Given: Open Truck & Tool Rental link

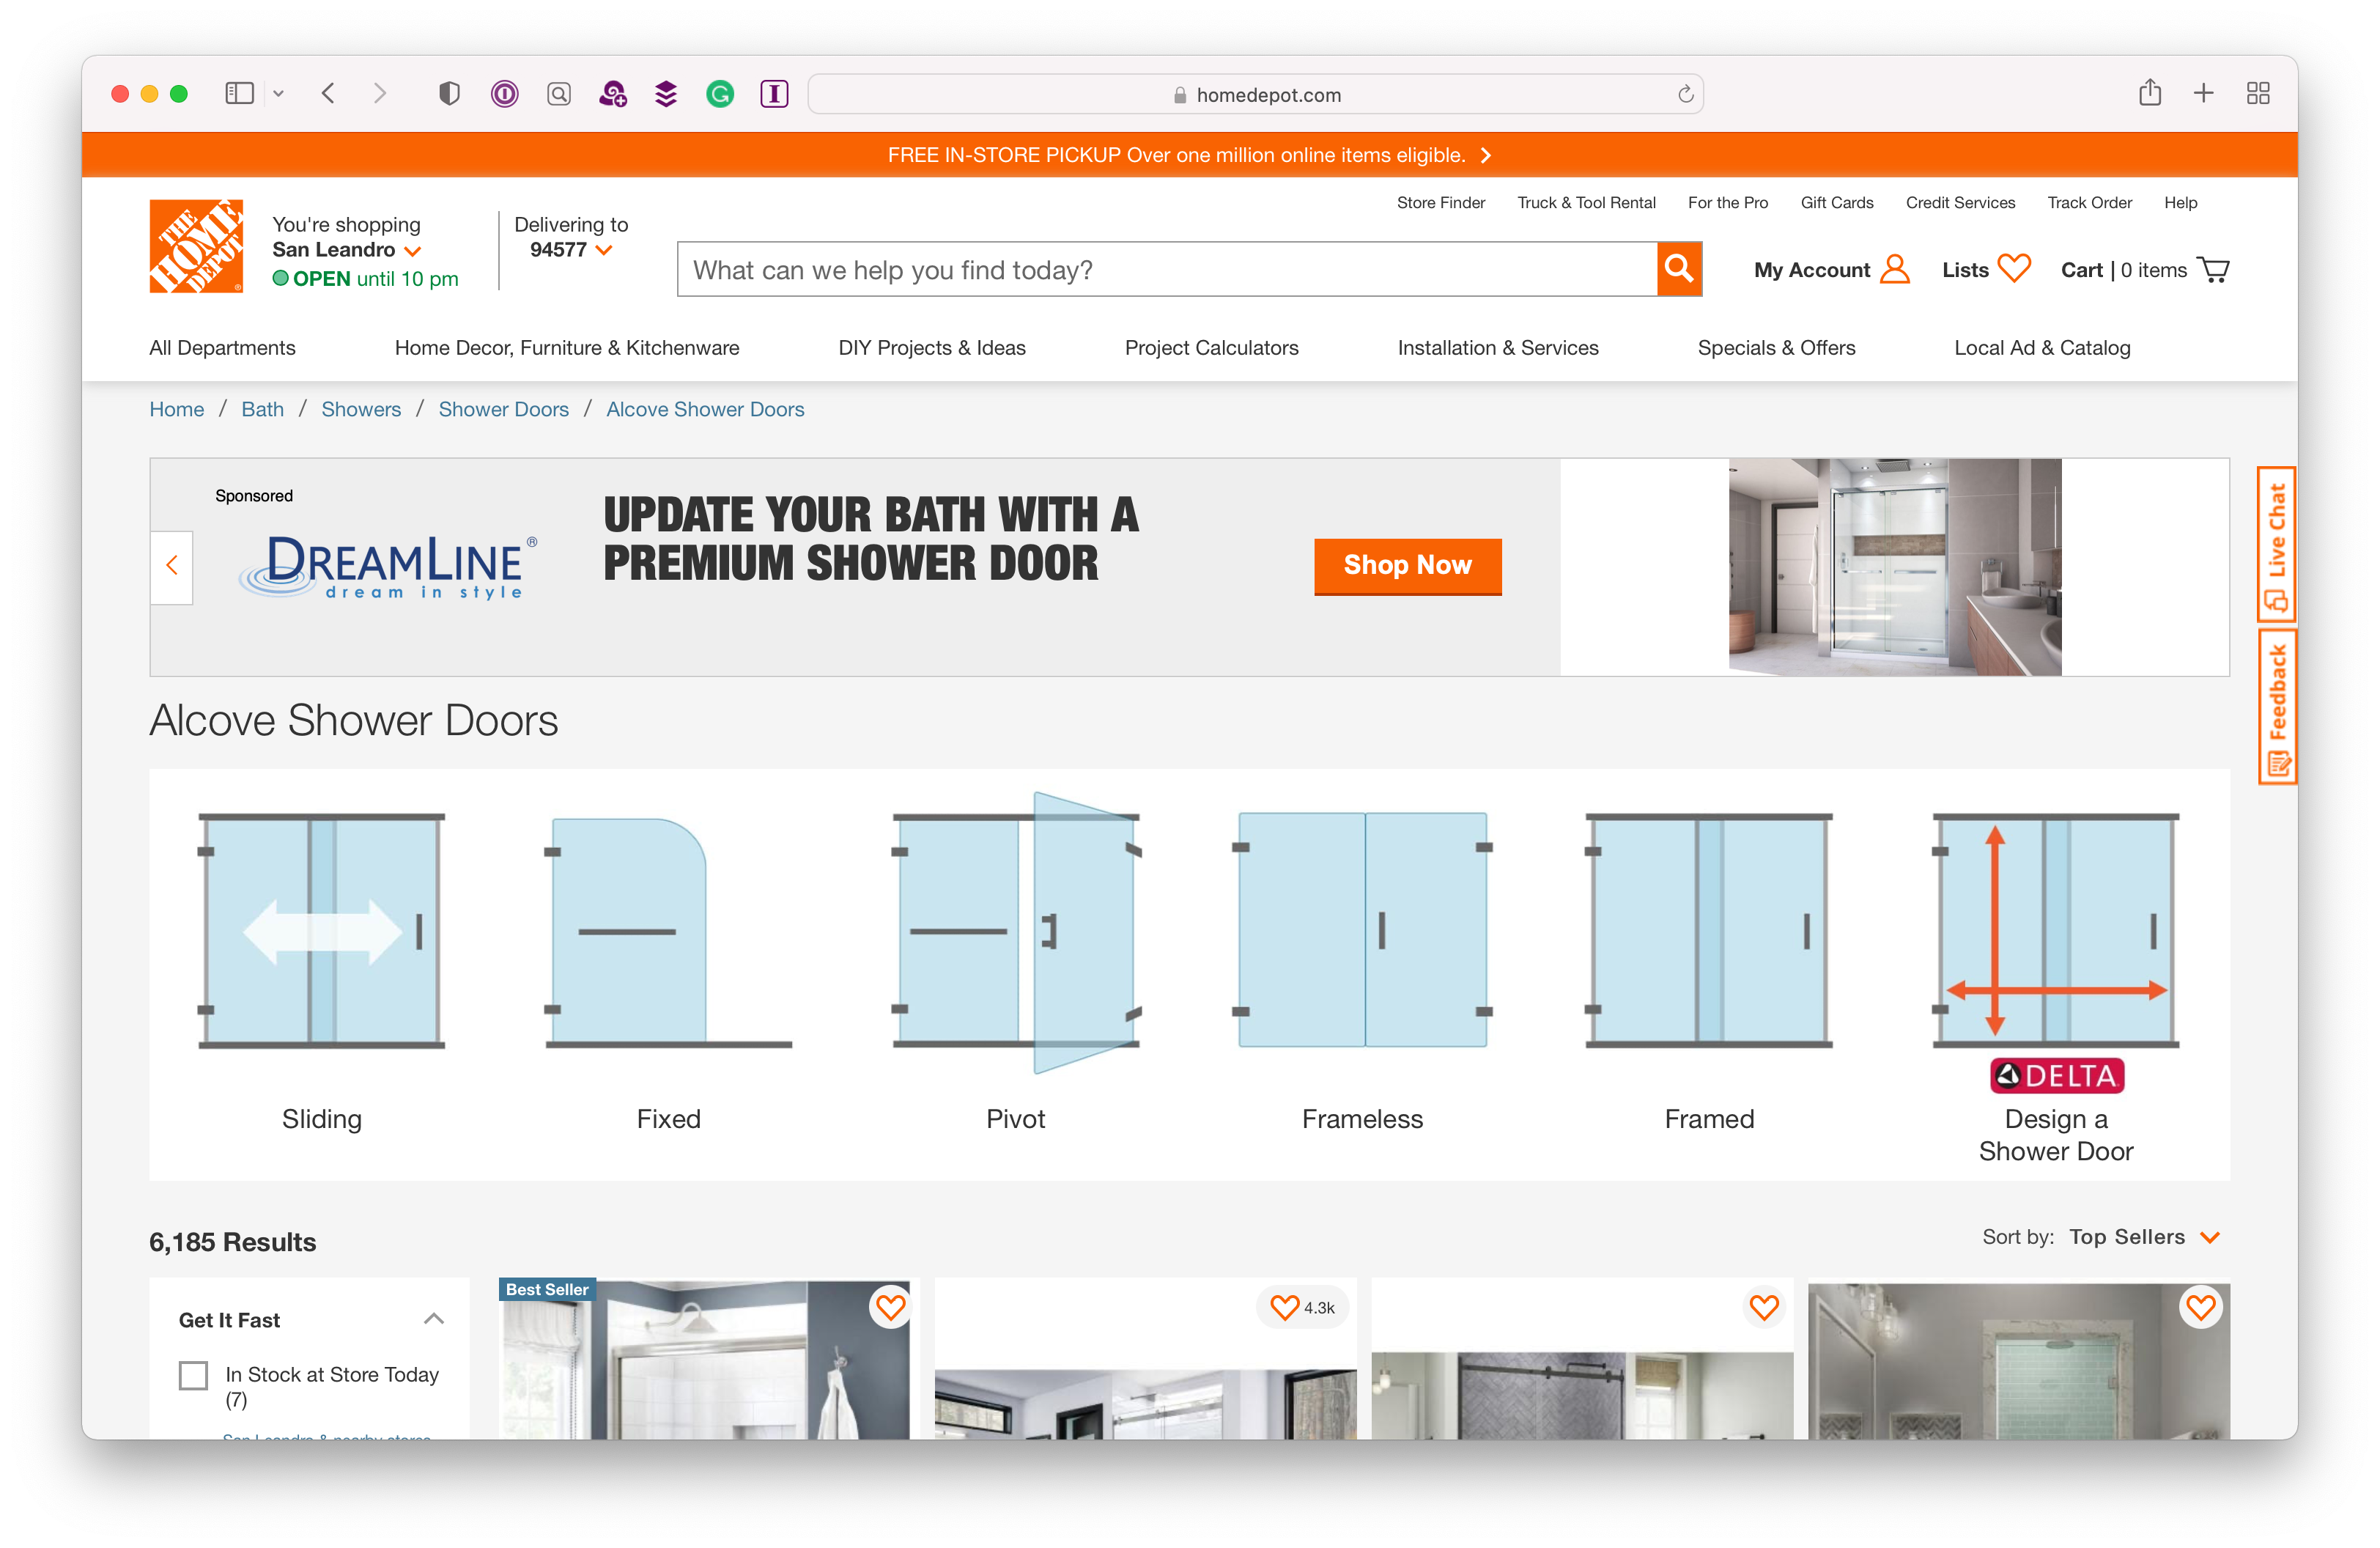Looking at the screenshot, I should point(1586,203).
